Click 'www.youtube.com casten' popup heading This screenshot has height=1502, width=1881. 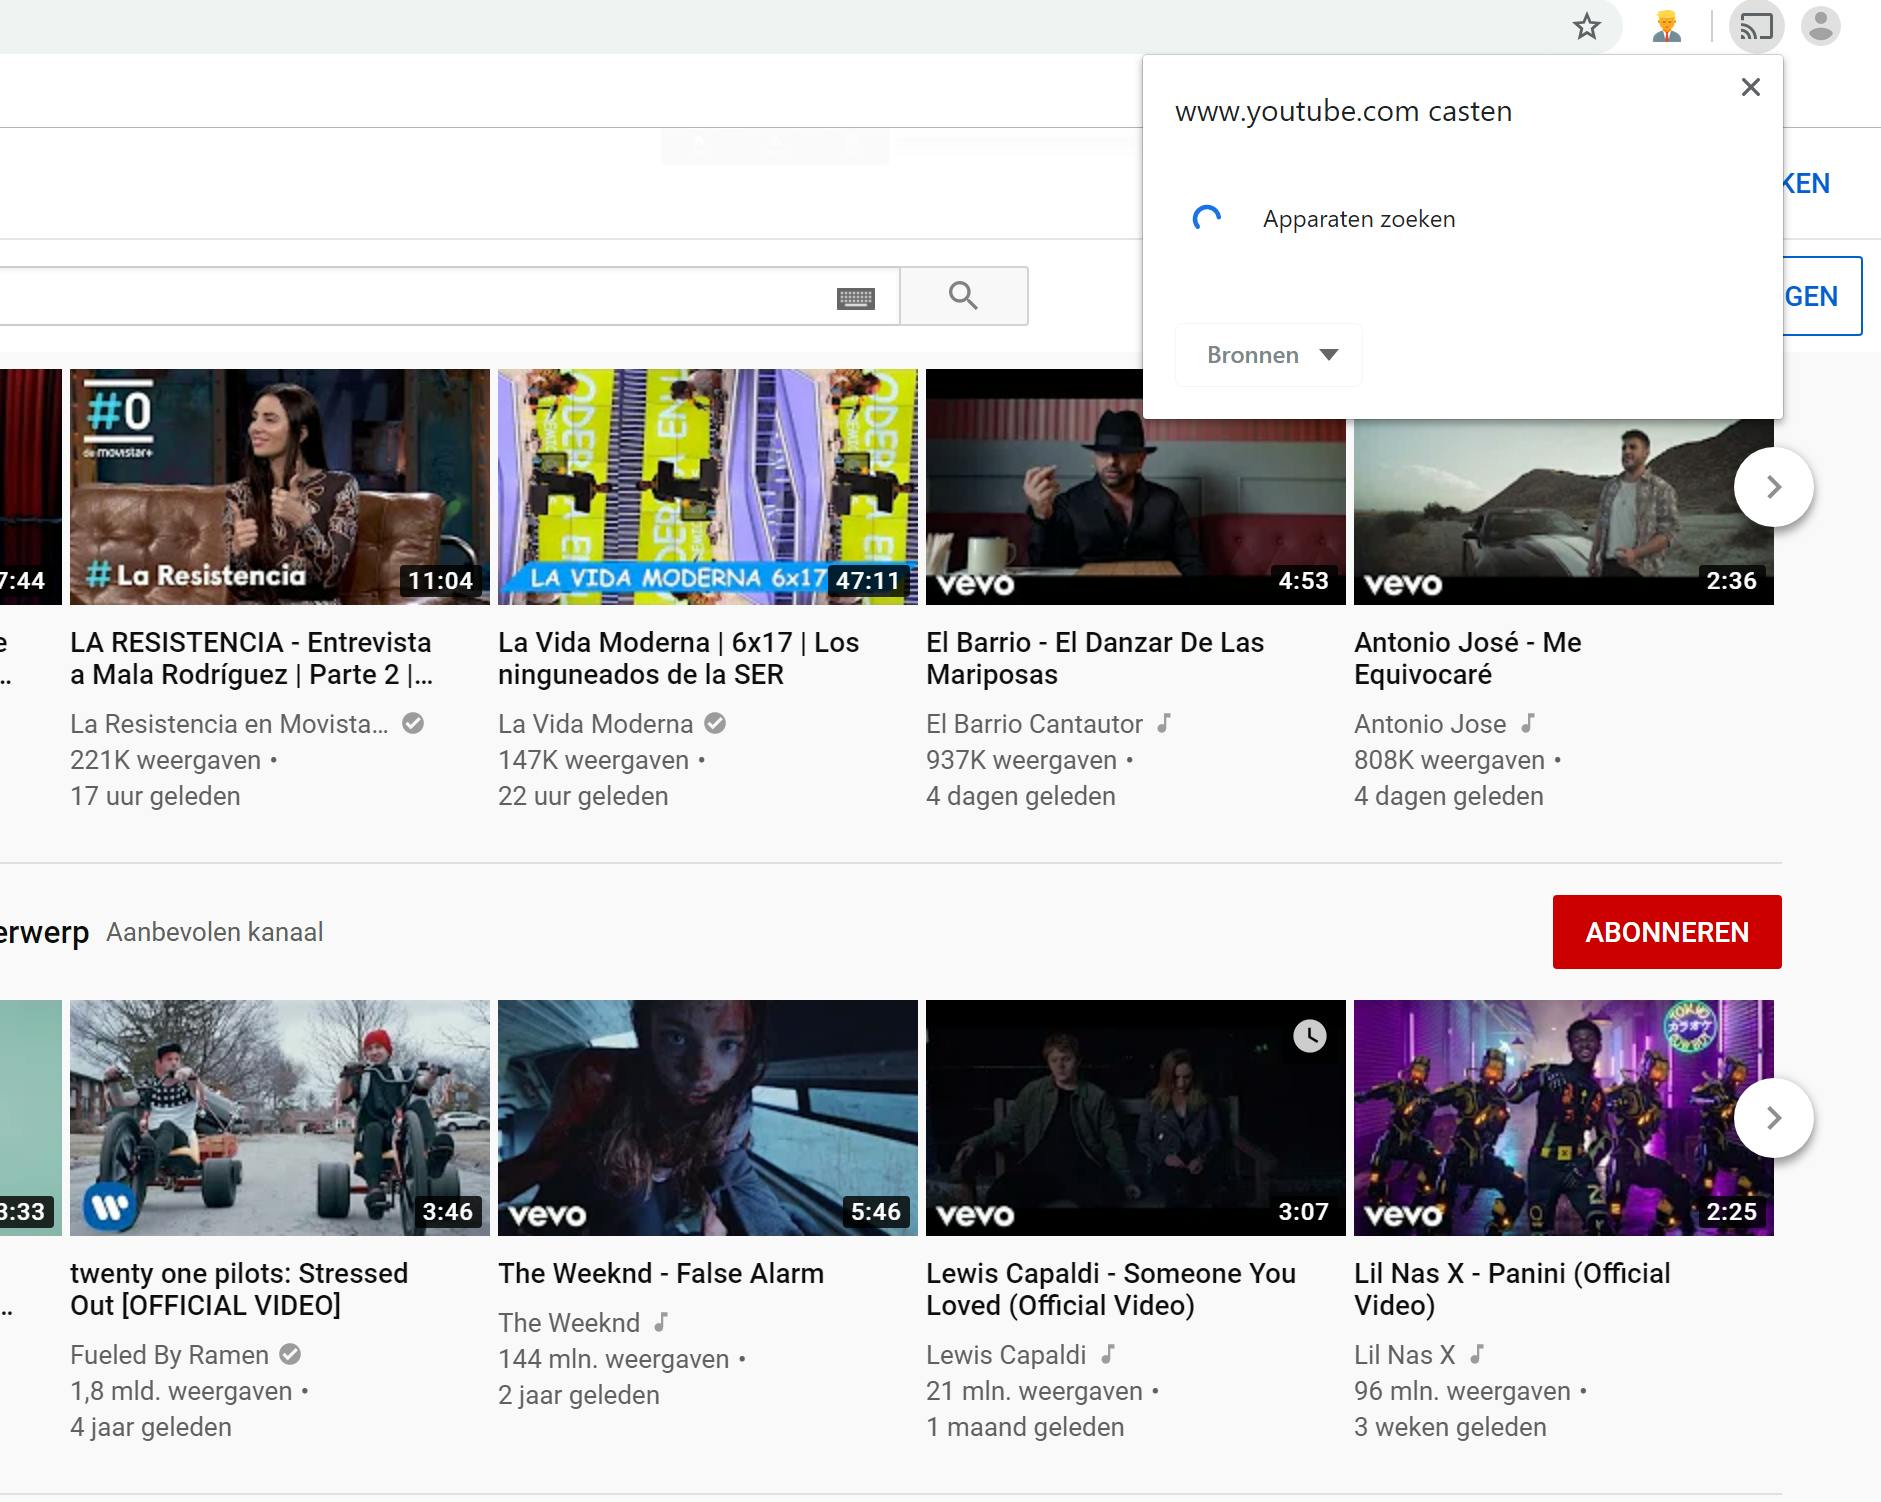point(1343,111)
